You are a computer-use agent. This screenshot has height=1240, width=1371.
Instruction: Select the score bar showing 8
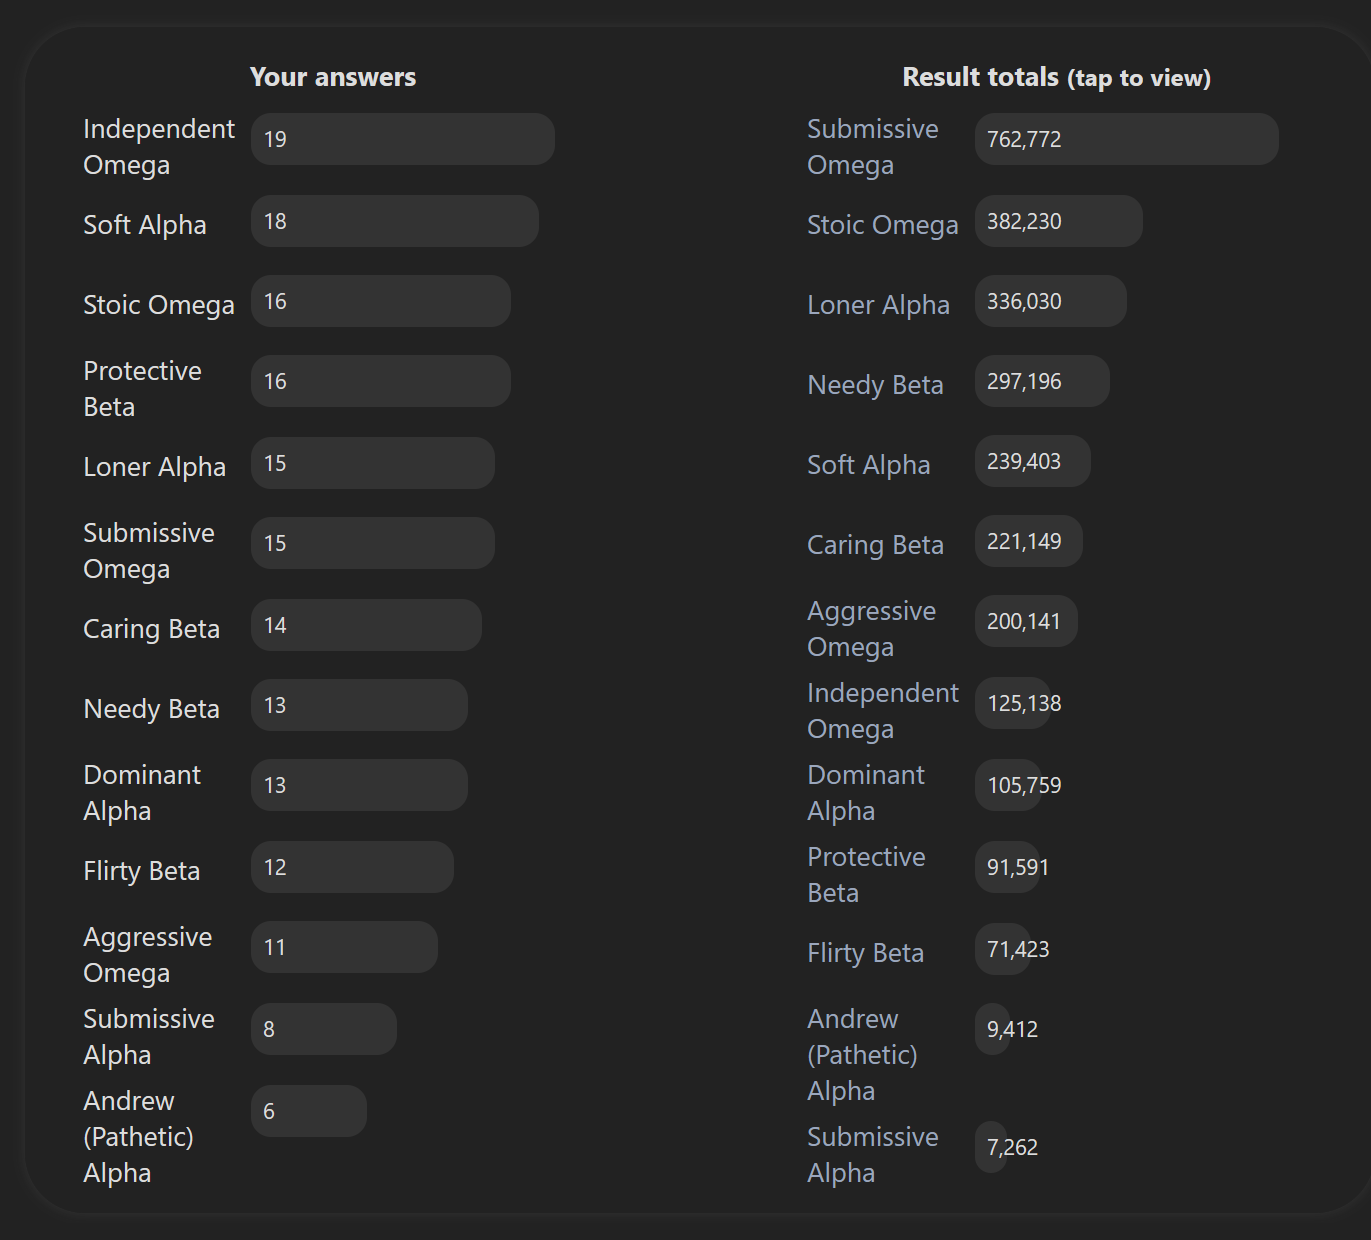pos(323,1029)
